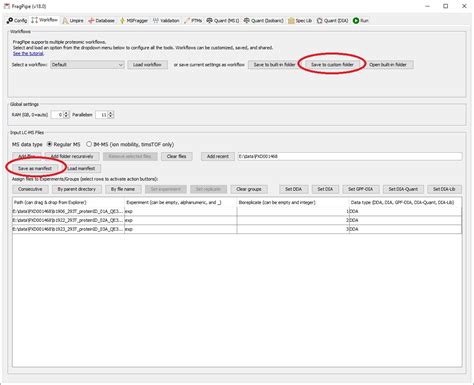Follow the 'See the tutorial' link

coord(28,53)
